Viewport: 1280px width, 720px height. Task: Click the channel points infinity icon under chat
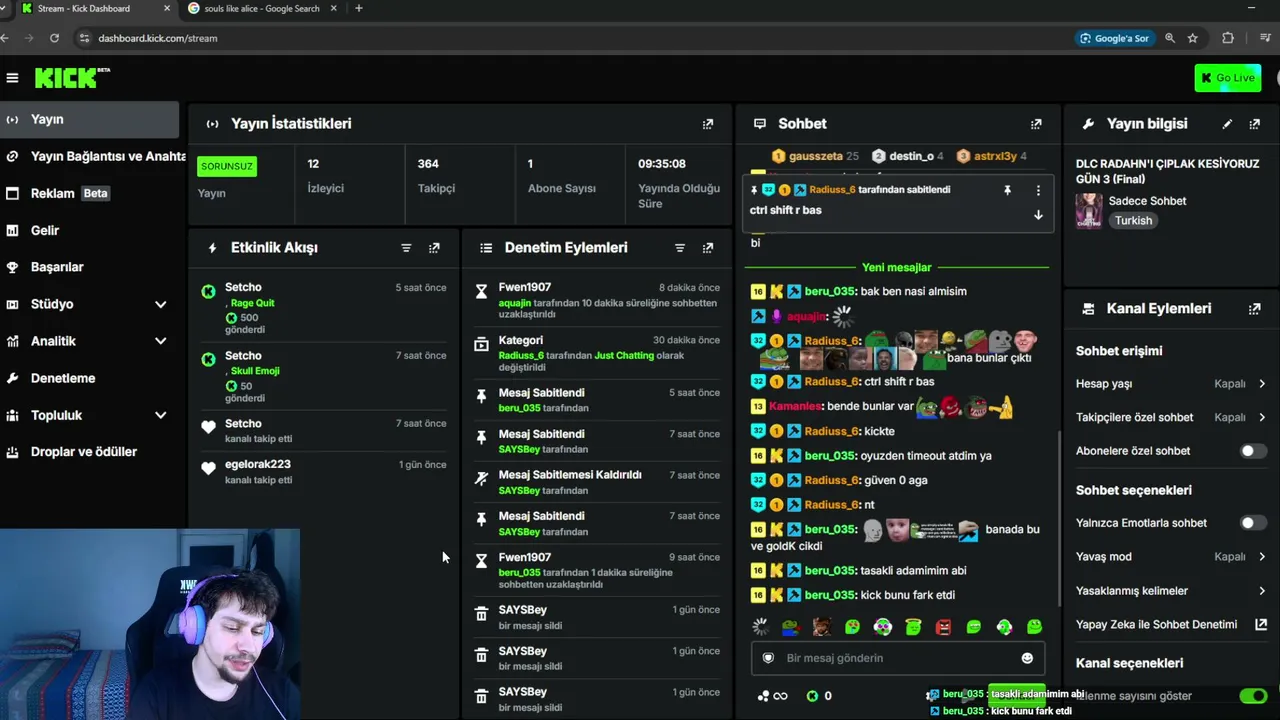point(773,696)
